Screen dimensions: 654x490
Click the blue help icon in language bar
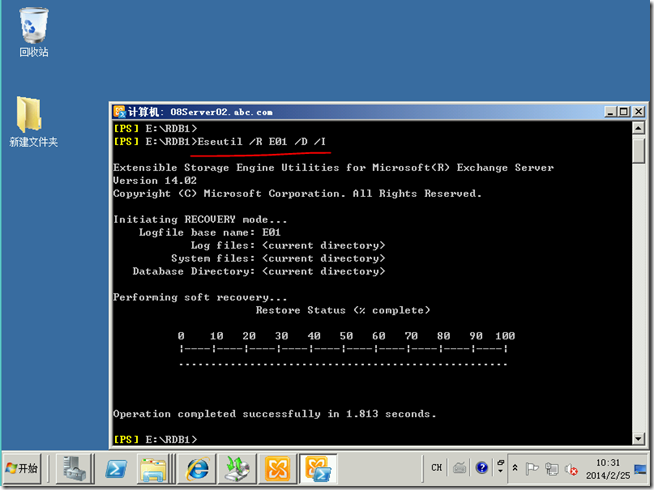click(482, 468)
